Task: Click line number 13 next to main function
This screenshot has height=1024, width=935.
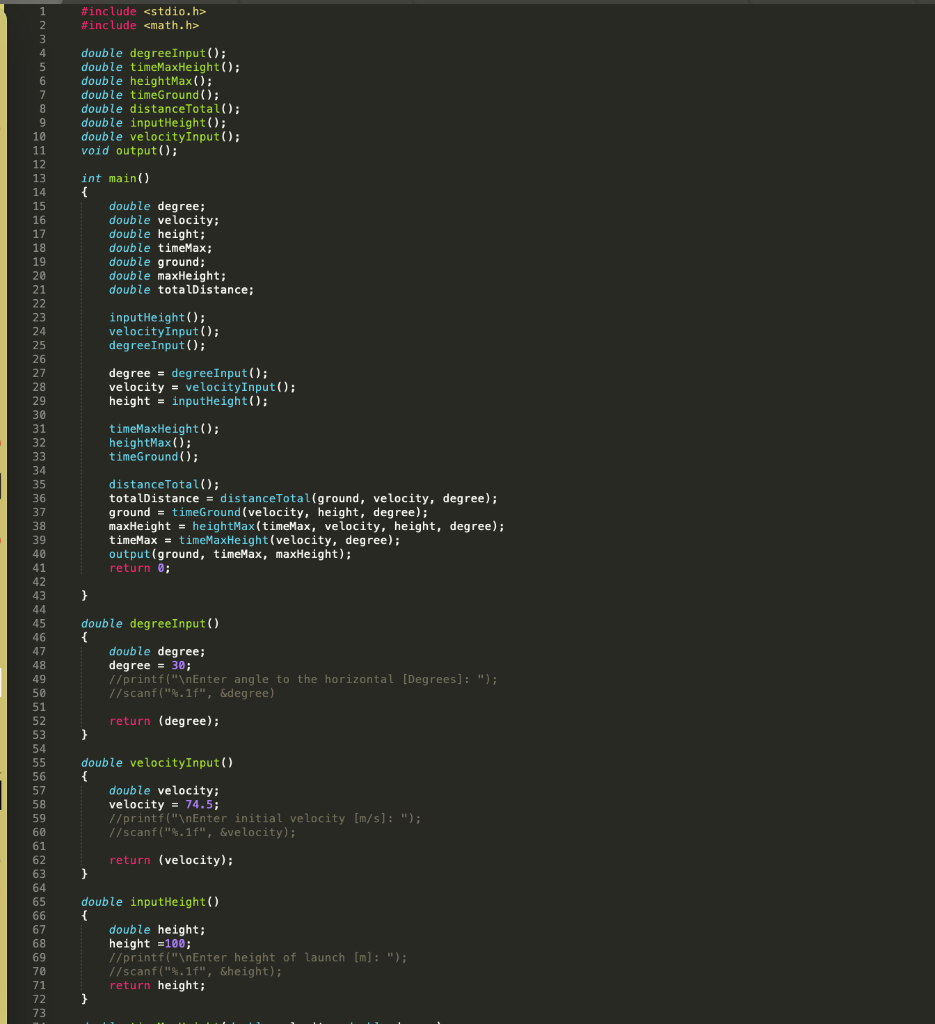Action: pyautogui.click(x=42, y=178)
